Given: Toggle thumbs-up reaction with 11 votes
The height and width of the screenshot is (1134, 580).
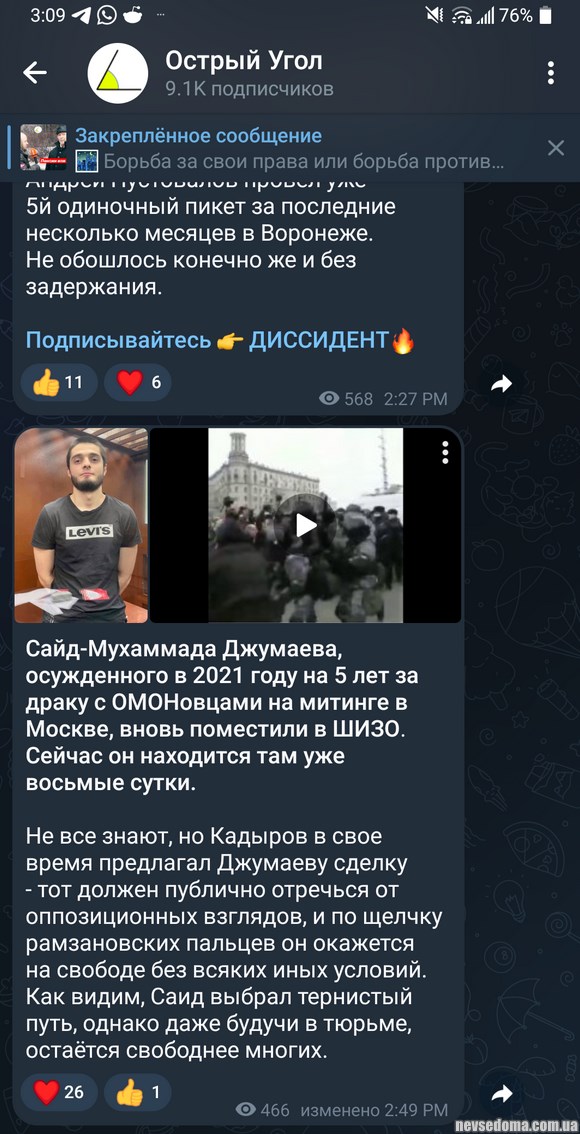Looking at the screenshot, I should (x=59, y=383).
